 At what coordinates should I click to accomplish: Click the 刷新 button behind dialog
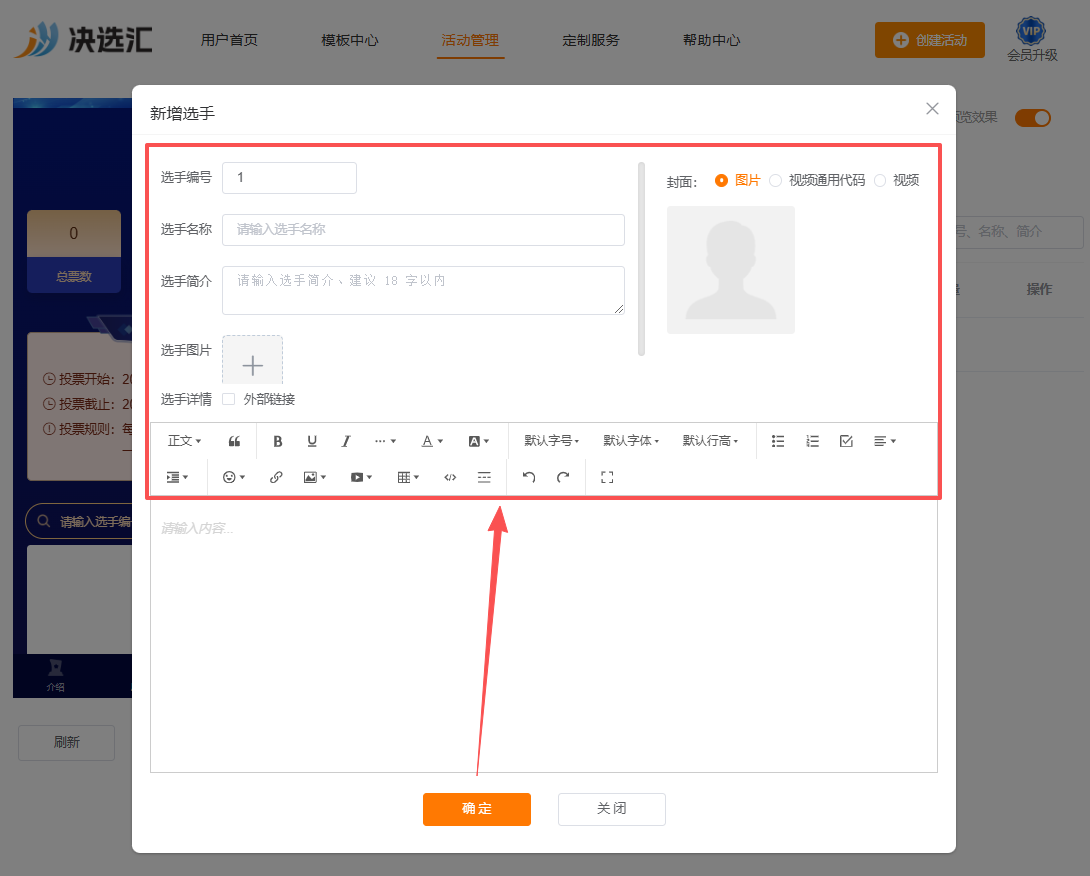(x=67, y=743)
